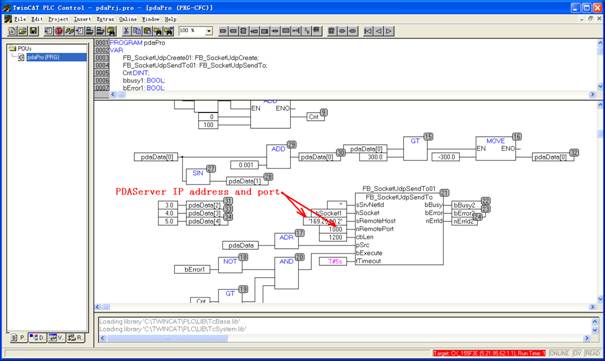Open the Online menu
The height and width of the screenshot is (361, 605).
[127, 19]
